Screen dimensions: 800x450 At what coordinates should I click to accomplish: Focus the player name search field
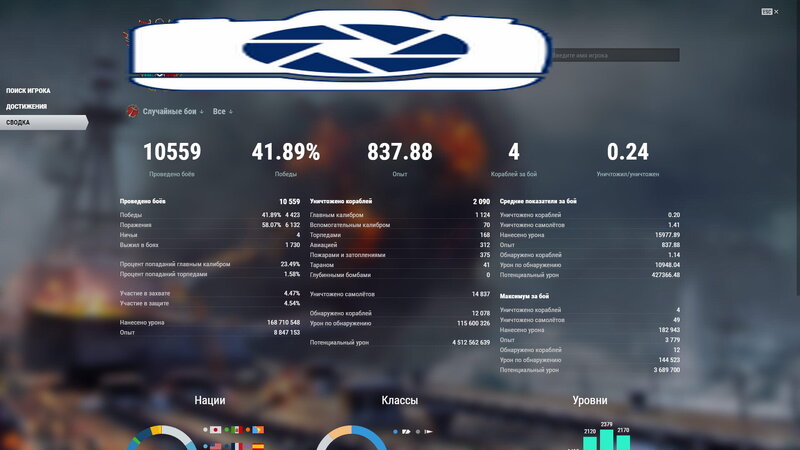[615, 55]
